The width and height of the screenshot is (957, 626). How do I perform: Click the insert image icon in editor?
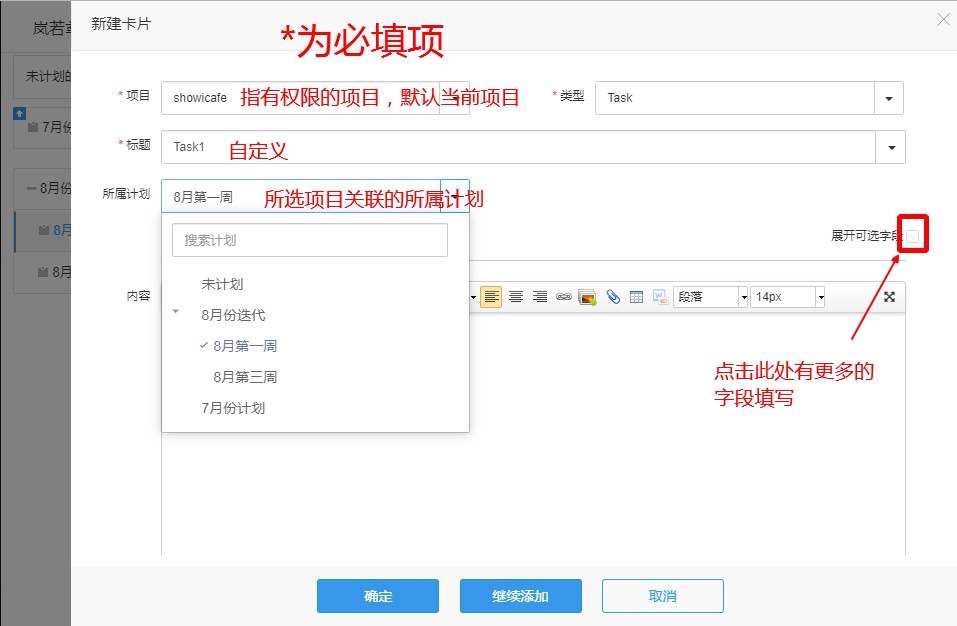point(588,297)
